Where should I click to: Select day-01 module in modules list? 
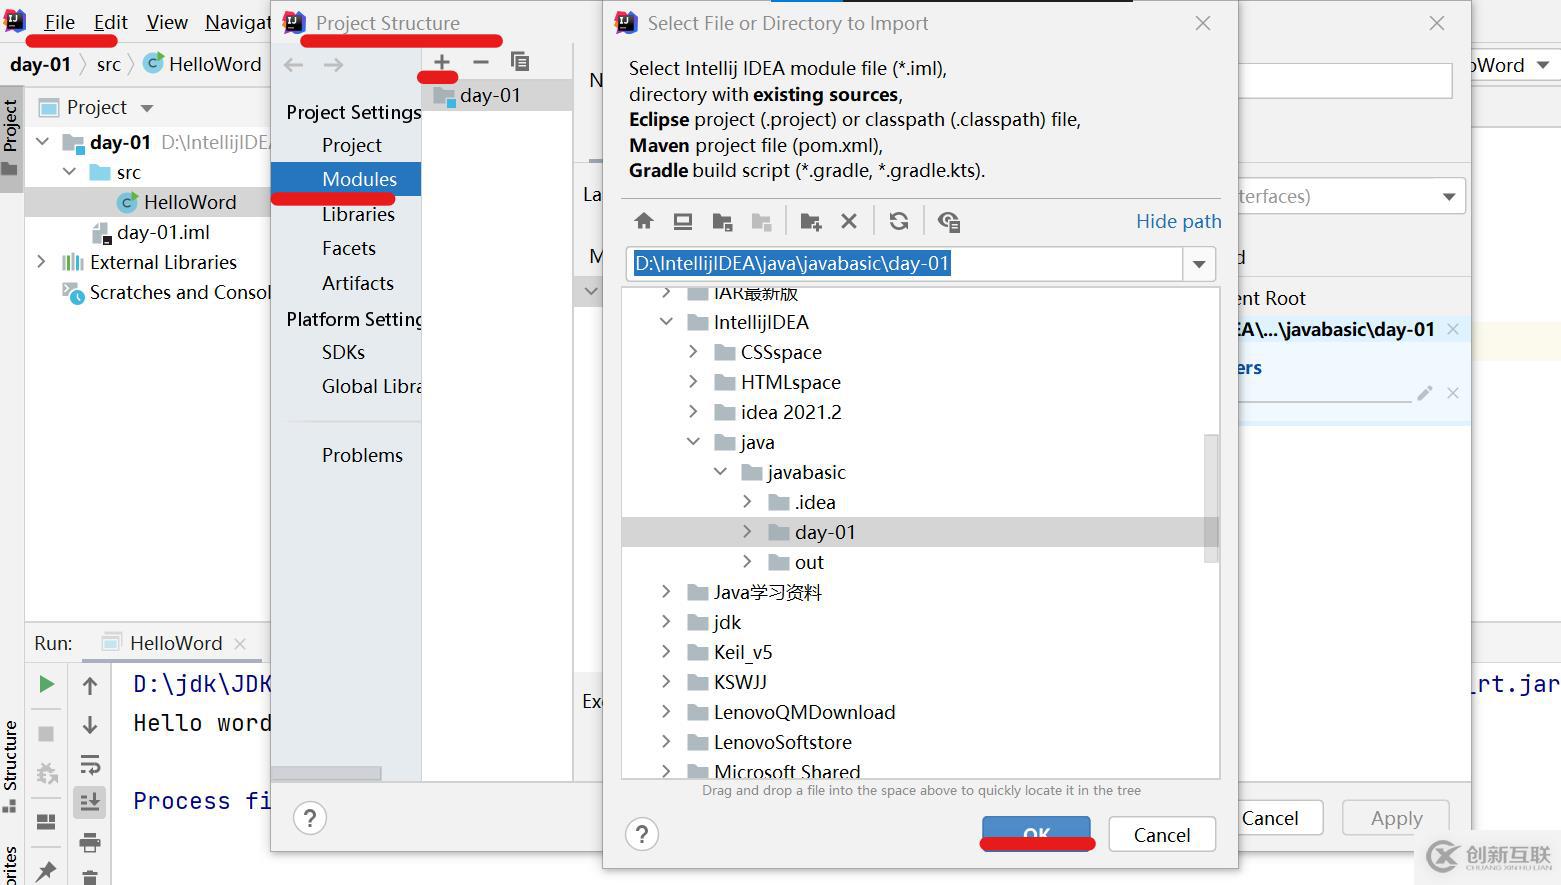(497, 95)
